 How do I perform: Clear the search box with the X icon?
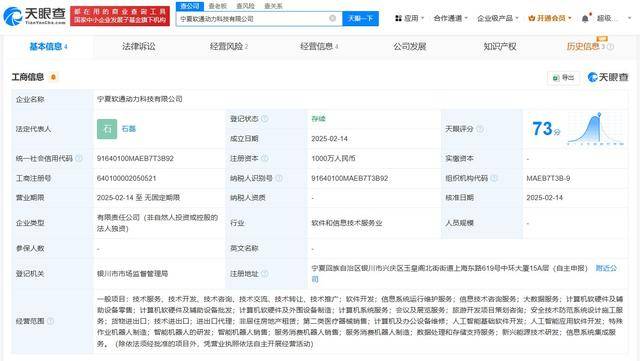pos(333,18)
